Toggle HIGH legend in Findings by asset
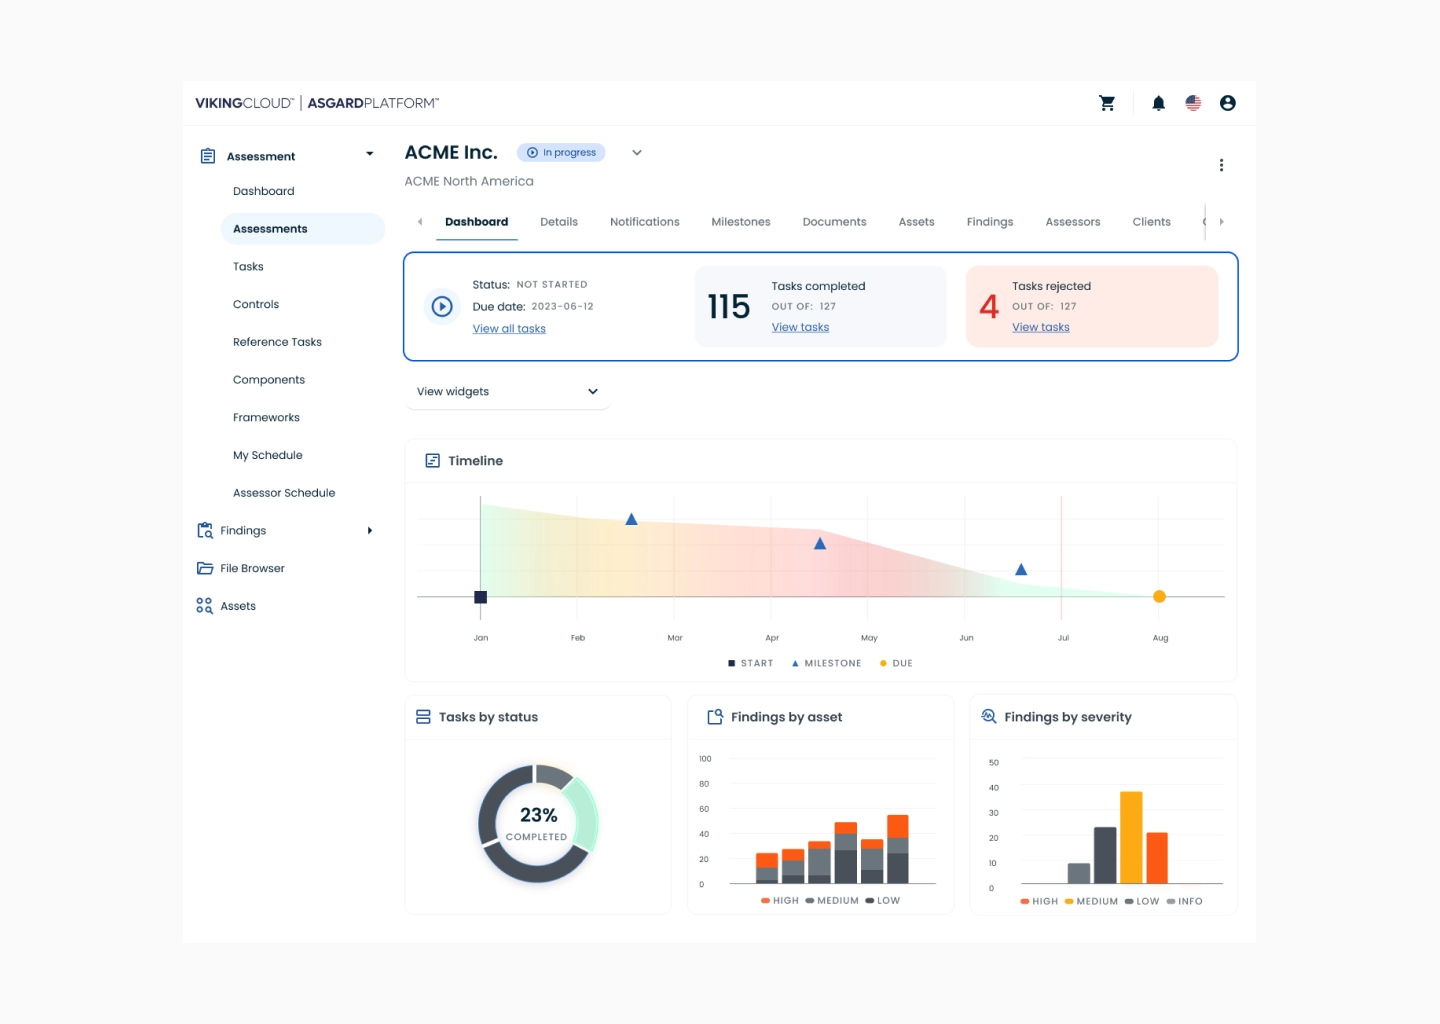The image size is (1440, 1024). (x=780, y=901)
